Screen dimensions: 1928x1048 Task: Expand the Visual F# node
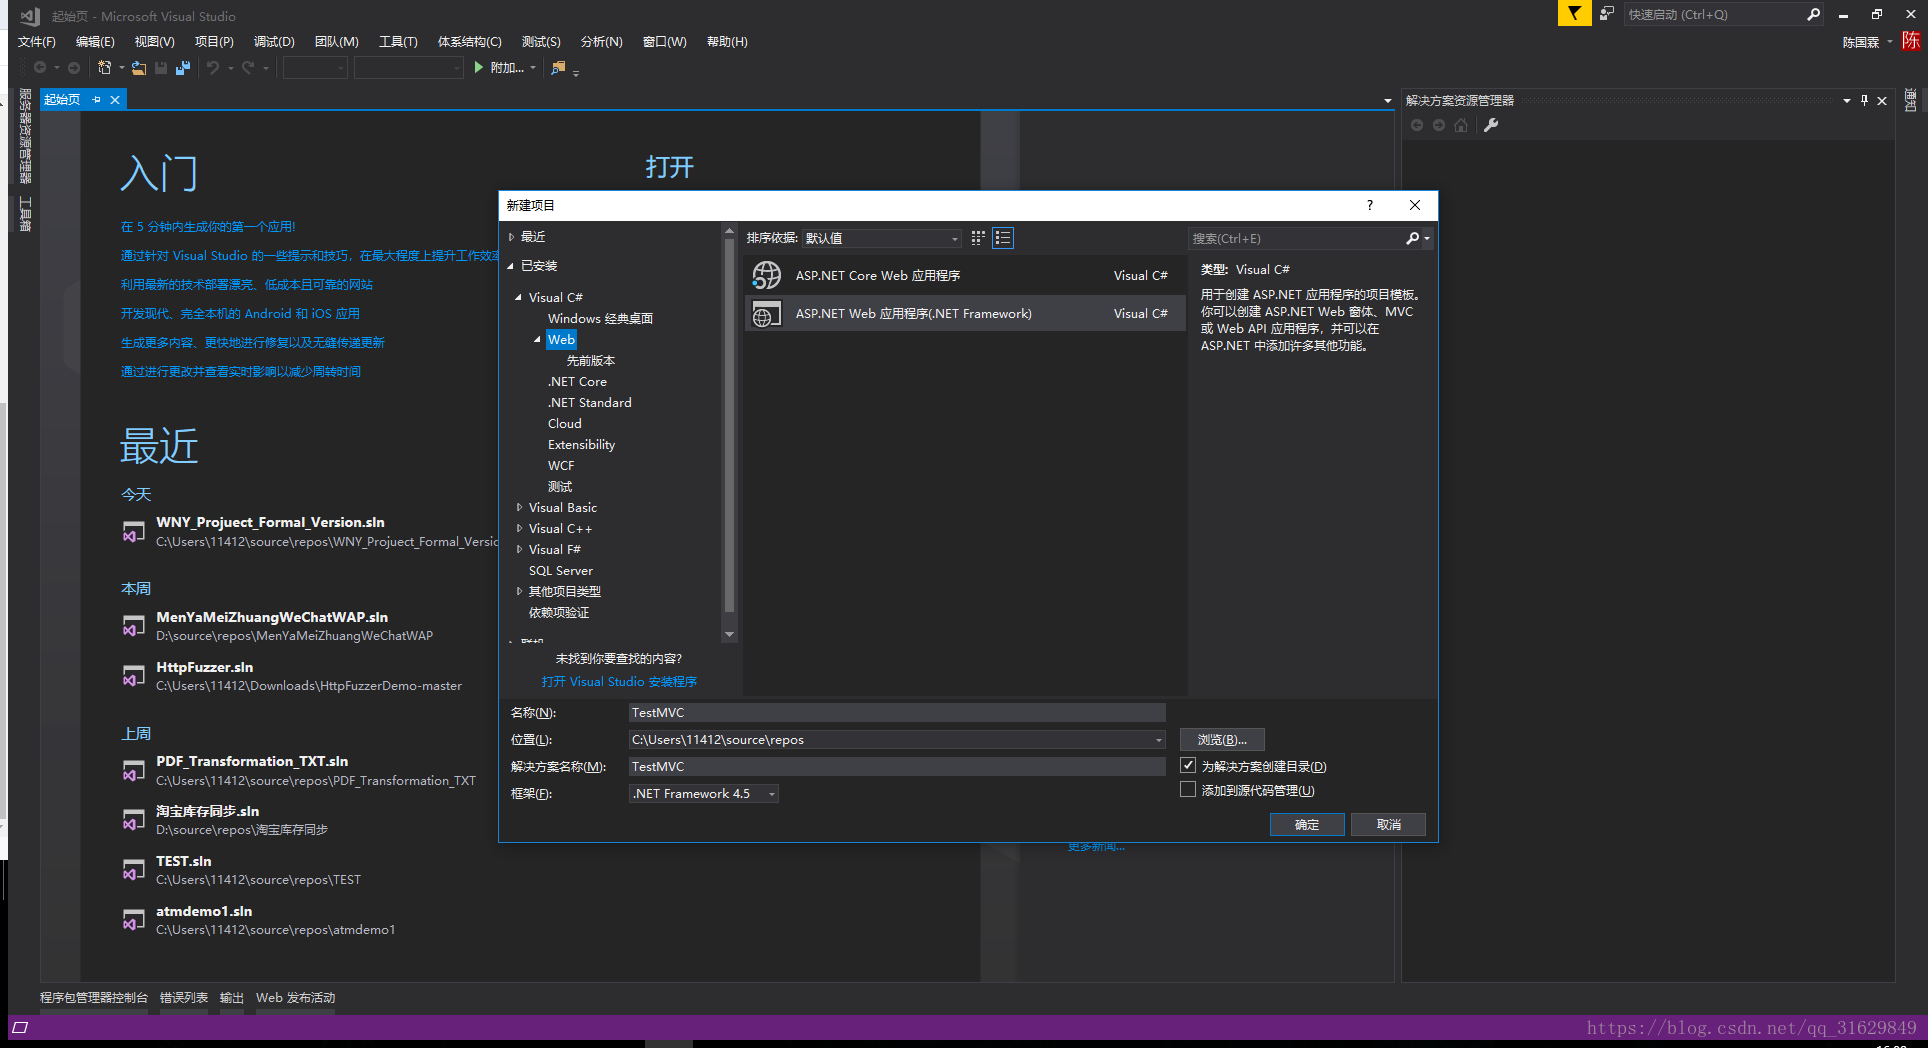click(x=518, y=549)
